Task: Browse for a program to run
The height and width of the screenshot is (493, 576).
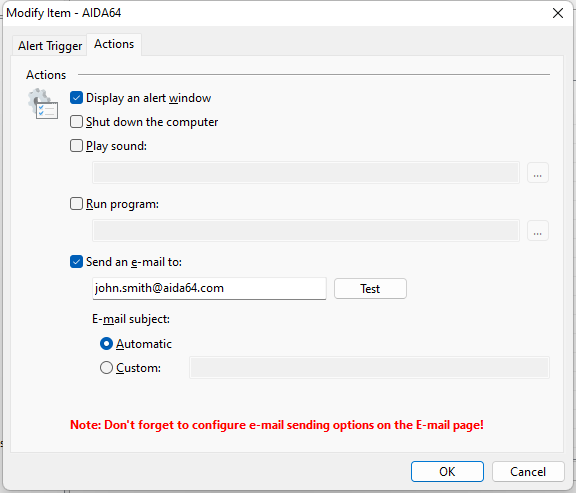Action: [538, 231]
